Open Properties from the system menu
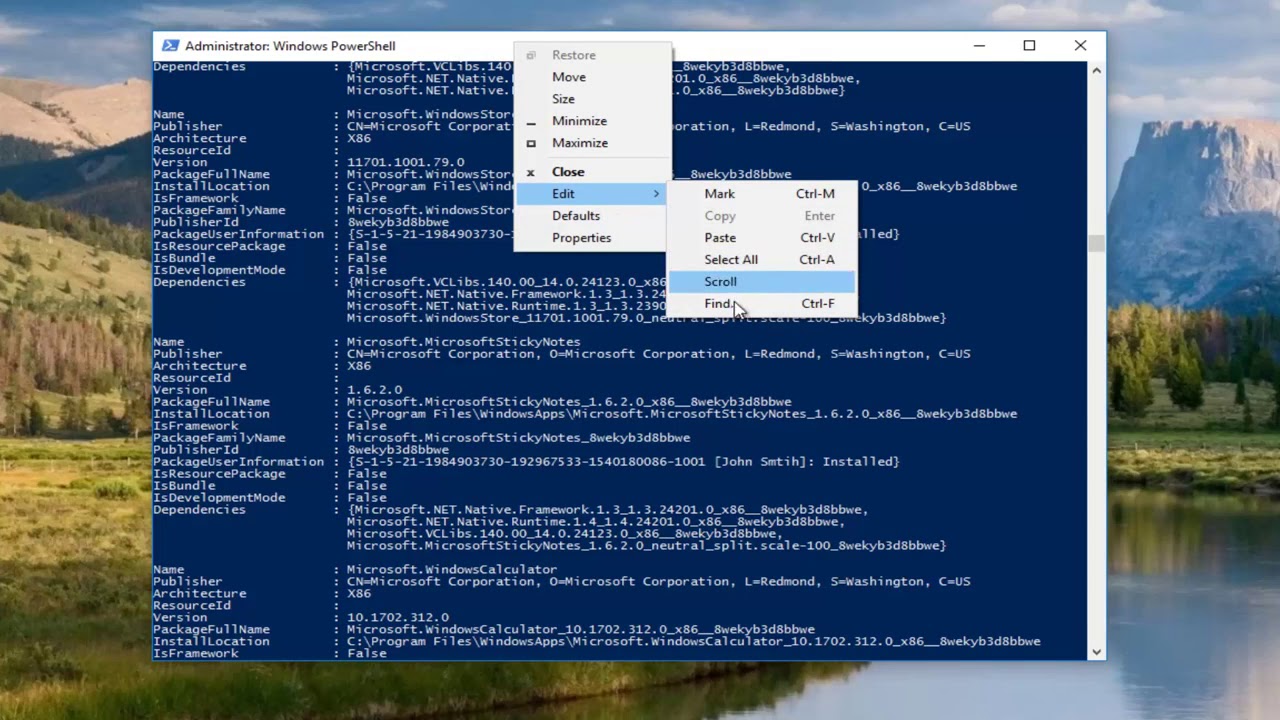 point(593,238)
